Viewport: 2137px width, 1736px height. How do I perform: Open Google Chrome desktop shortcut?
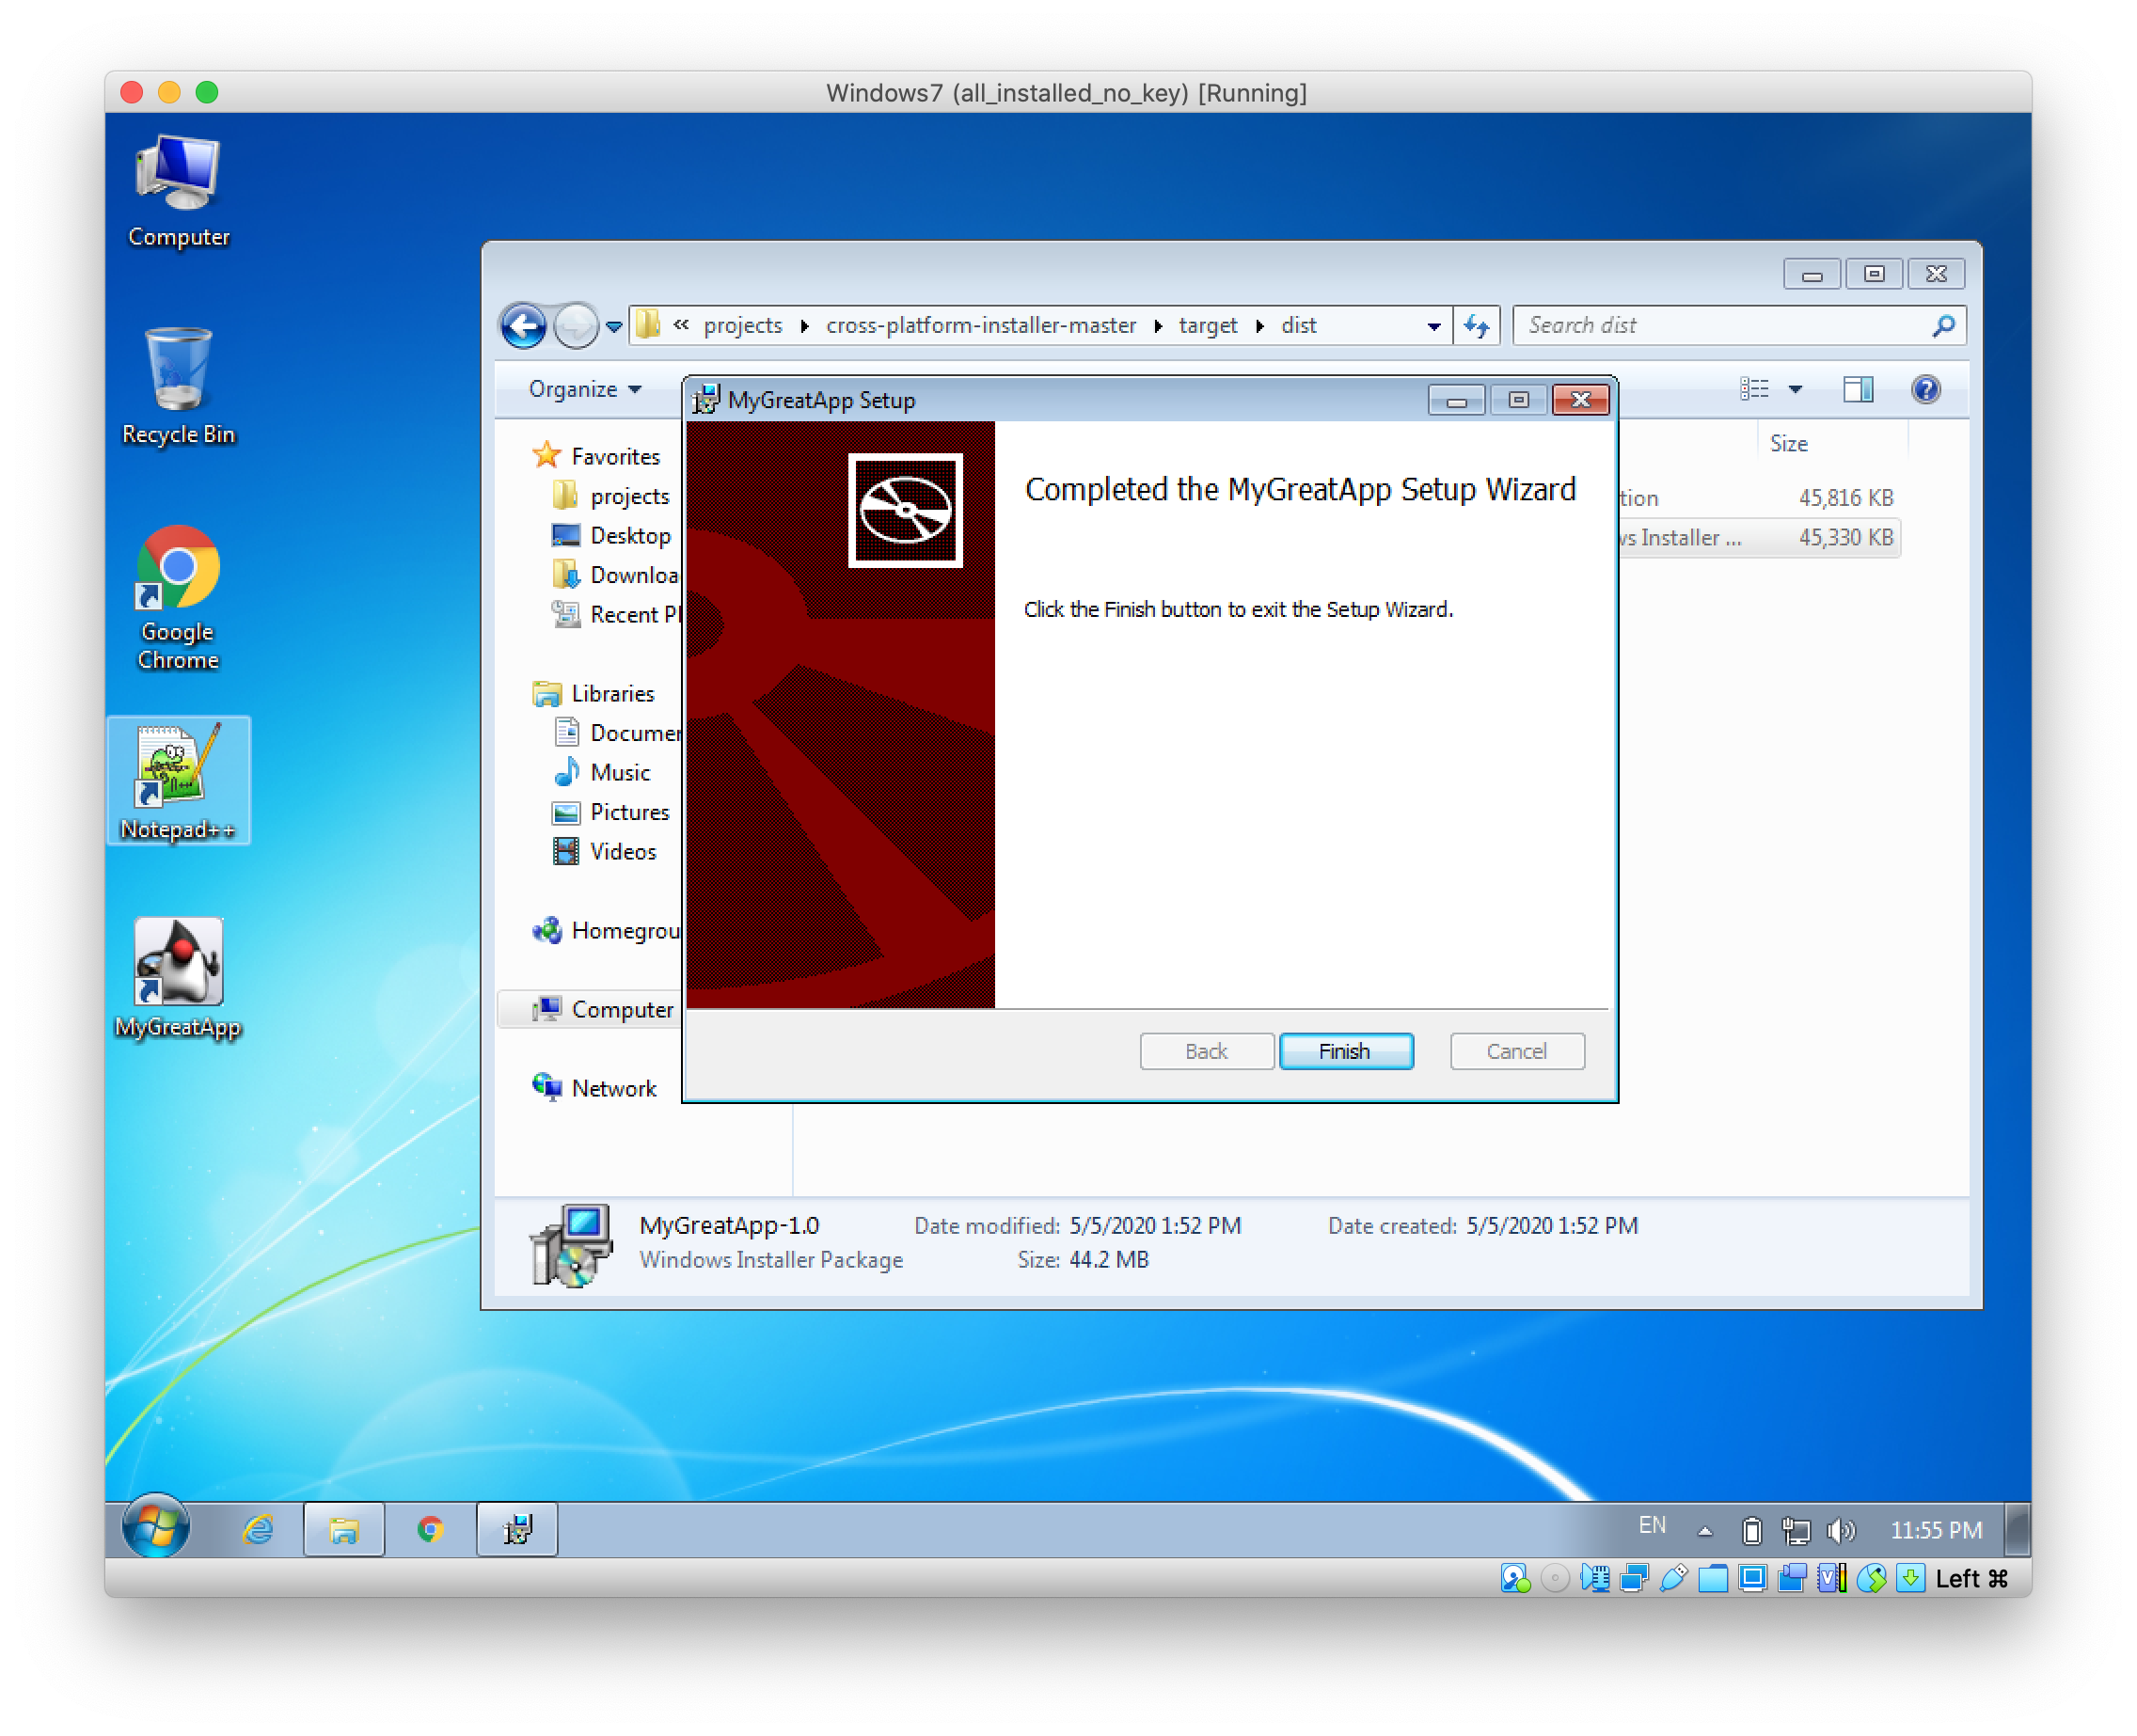tap(178, 569)
